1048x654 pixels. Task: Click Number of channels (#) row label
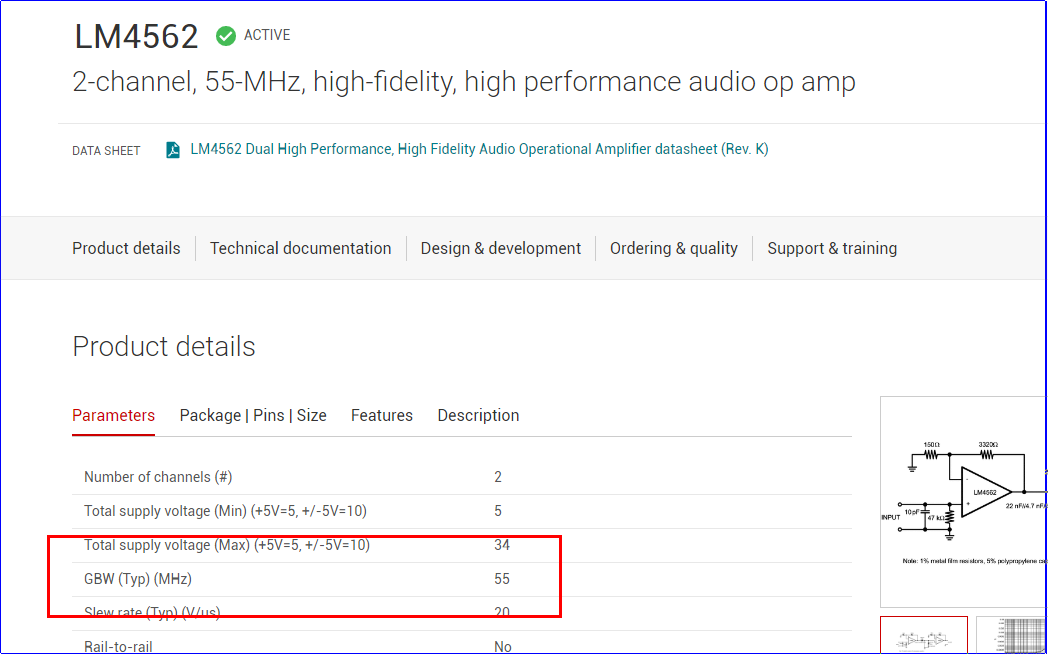point(158,477)
